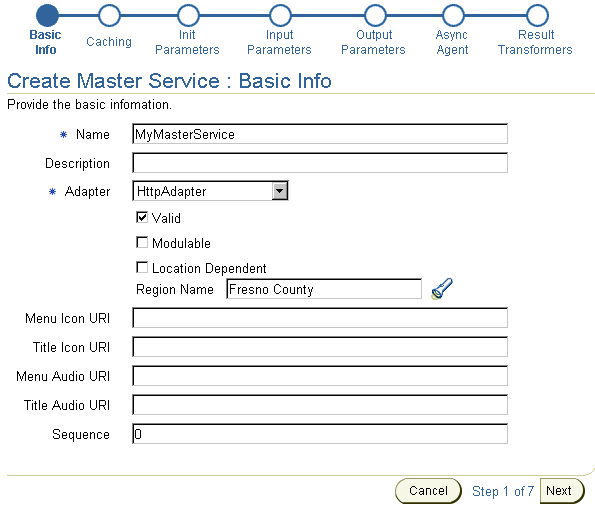
Task: Click the 'Step 1 of 7' text
Action: tap(503, 491)
